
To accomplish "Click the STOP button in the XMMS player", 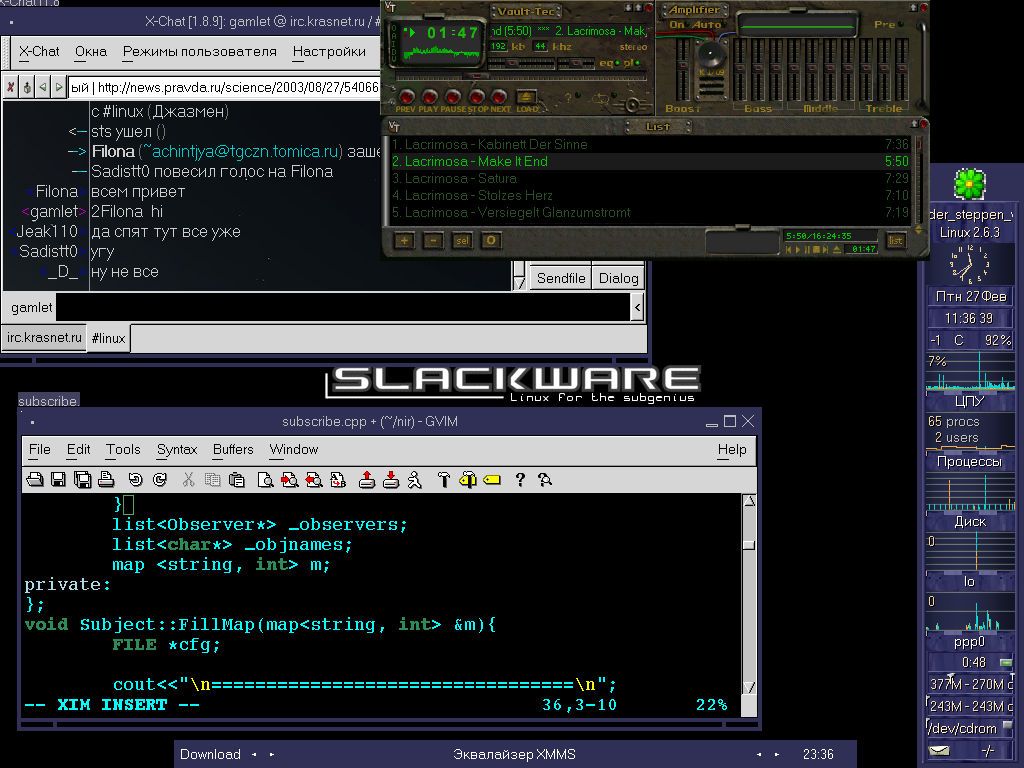I will pyautogui.click(x=478, y=97).
